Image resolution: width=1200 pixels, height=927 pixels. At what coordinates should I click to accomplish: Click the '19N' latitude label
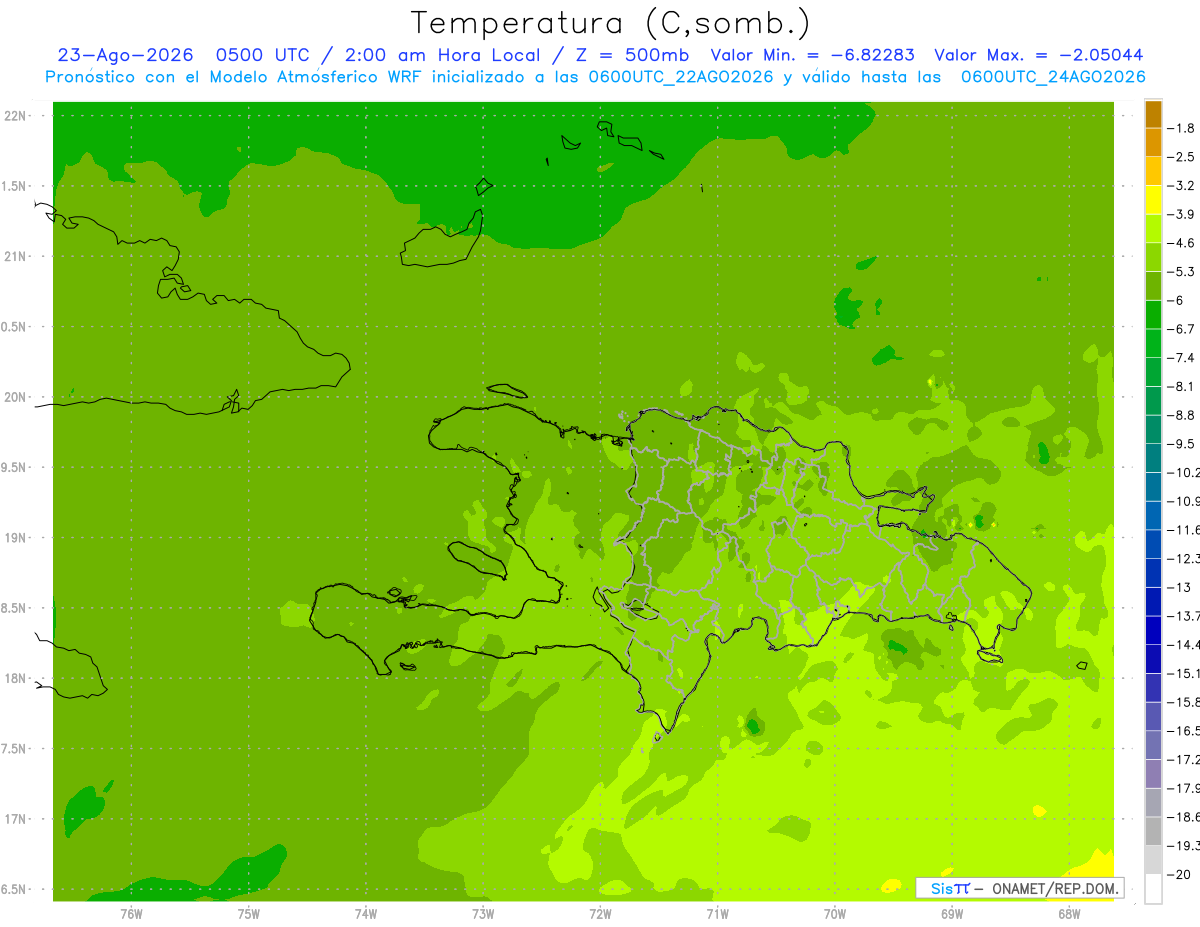tap(16, 537)
